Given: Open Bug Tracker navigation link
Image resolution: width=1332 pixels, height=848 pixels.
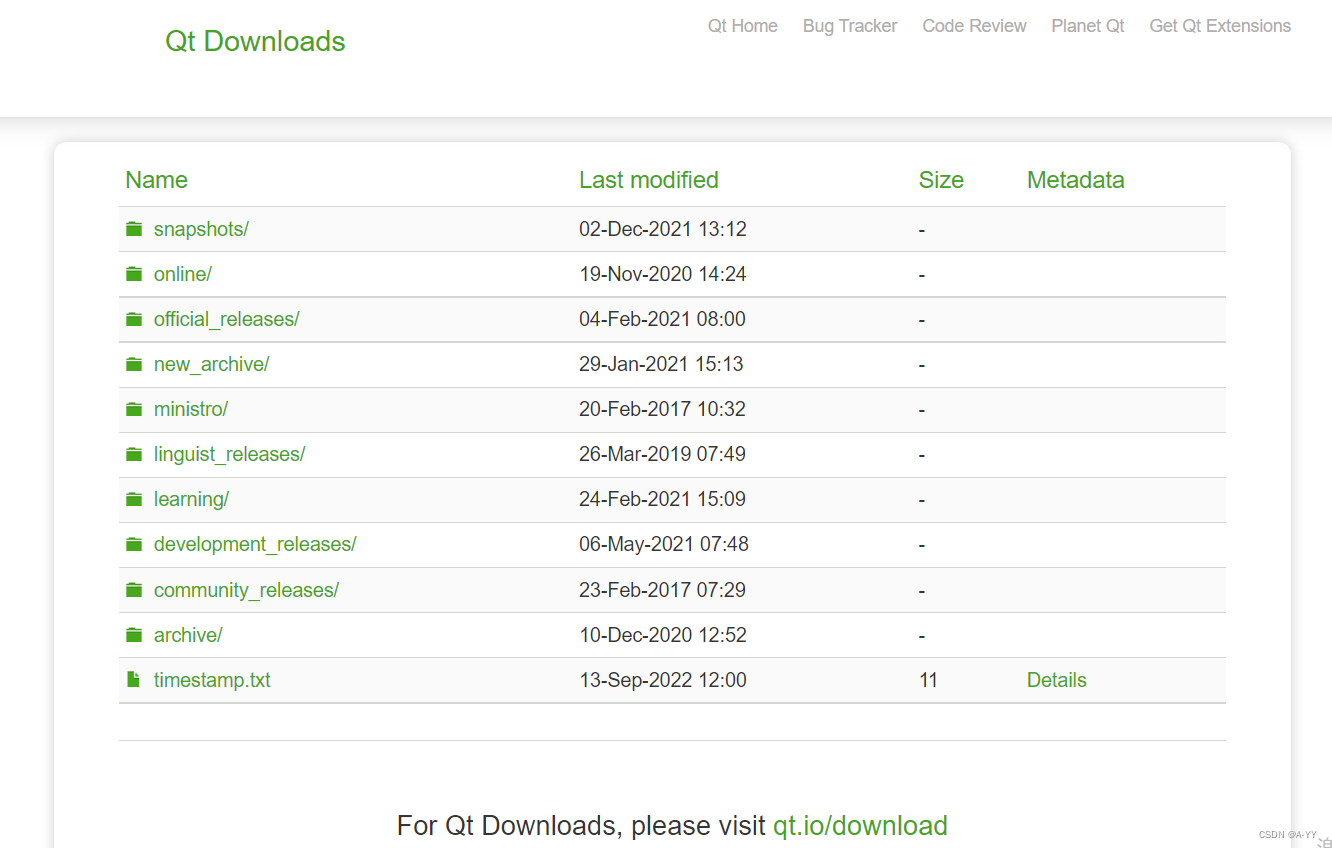Looking at the screenshot, I should click(x=850, y=26).
